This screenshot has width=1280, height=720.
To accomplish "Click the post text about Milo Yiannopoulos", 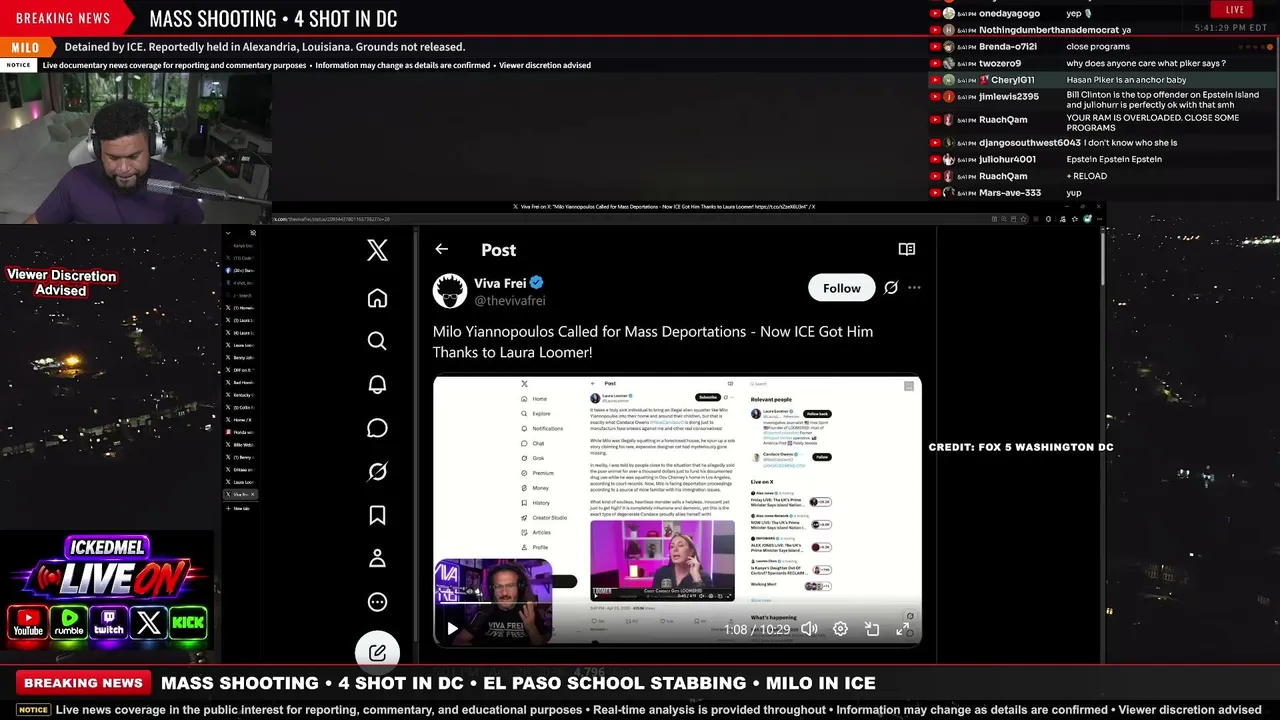I will (x=653, y=341).
